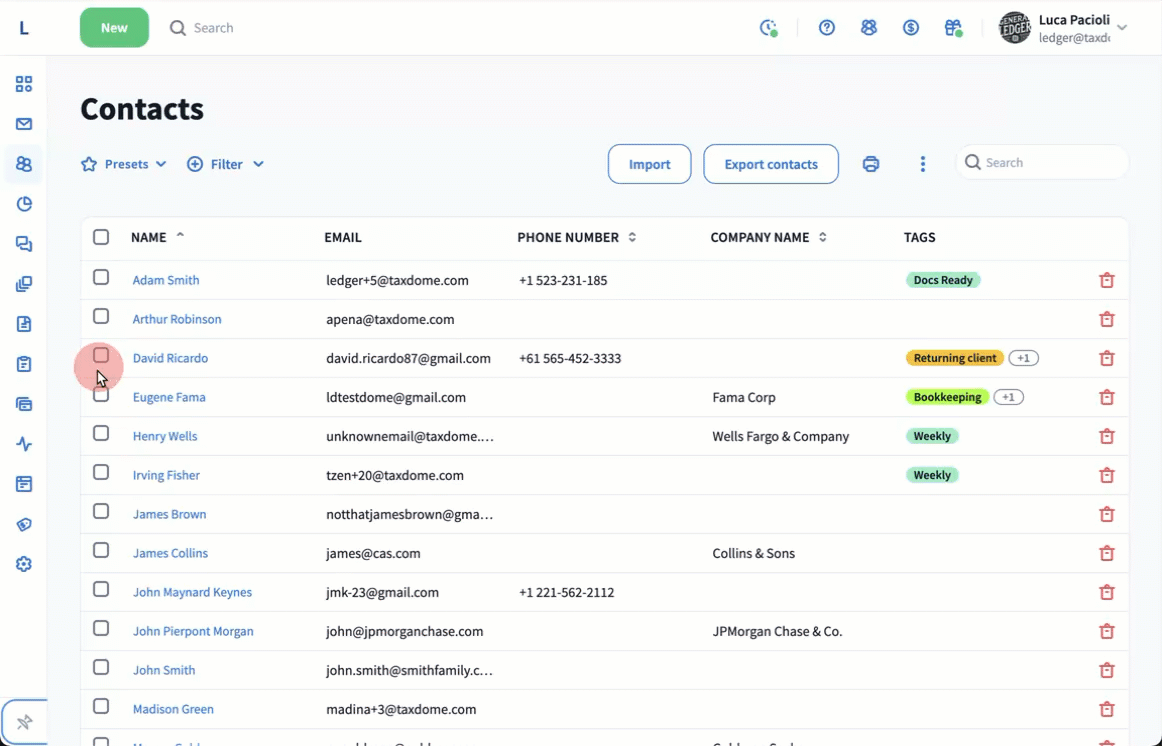Viewport: 1162px width, 746px height.
Task: Toggle the select-all checkbox in table header
Action: pos(101,237)
